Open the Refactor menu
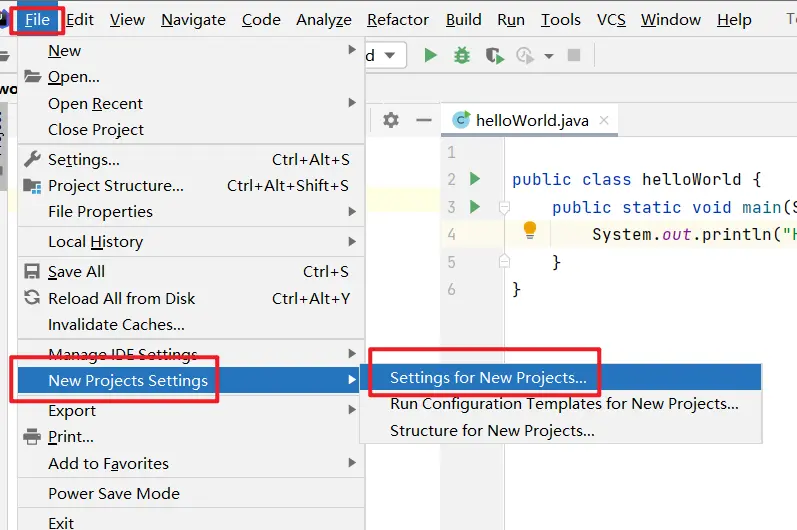The image size is (797, 530). coord(400,19)
